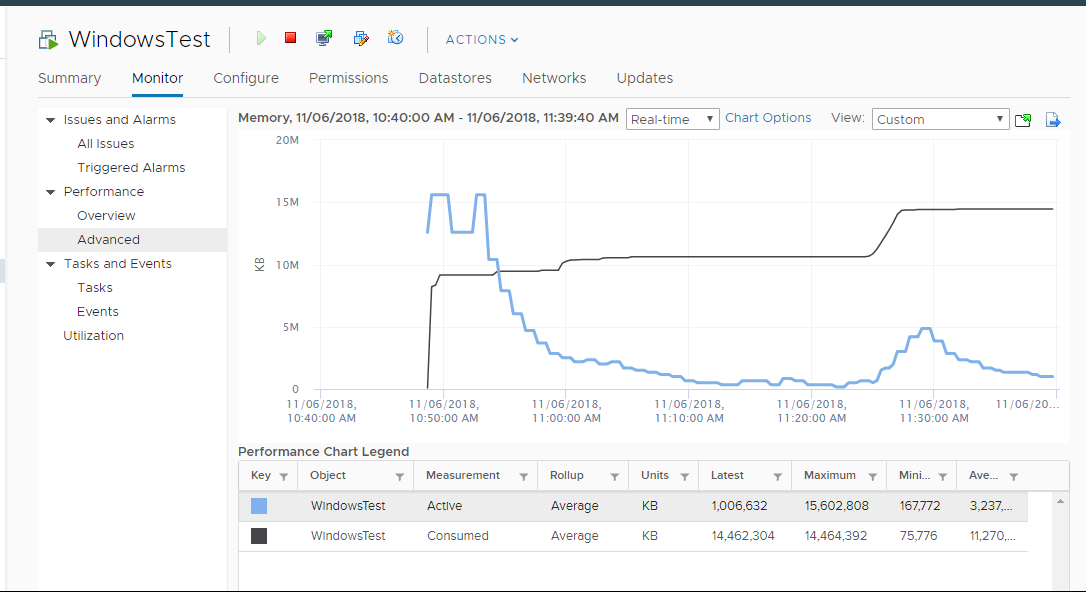Sort by the Latest column header
Viewport: 1086px width, 592px height.
point(727,475)
